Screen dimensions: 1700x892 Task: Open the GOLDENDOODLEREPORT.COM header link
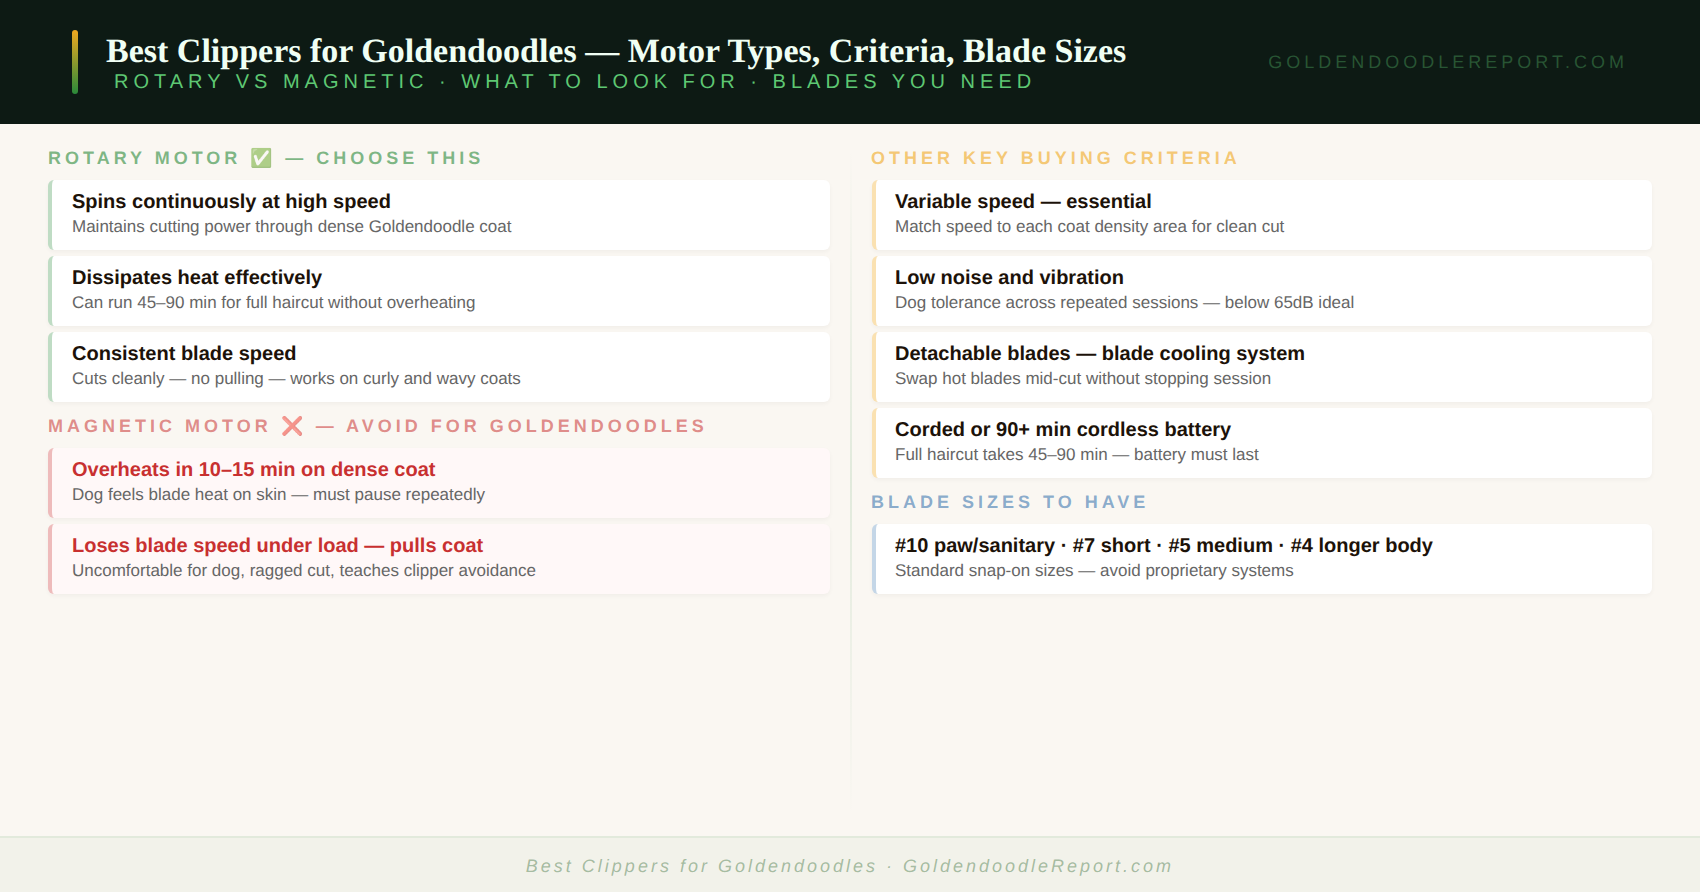tap(1446, 62)
